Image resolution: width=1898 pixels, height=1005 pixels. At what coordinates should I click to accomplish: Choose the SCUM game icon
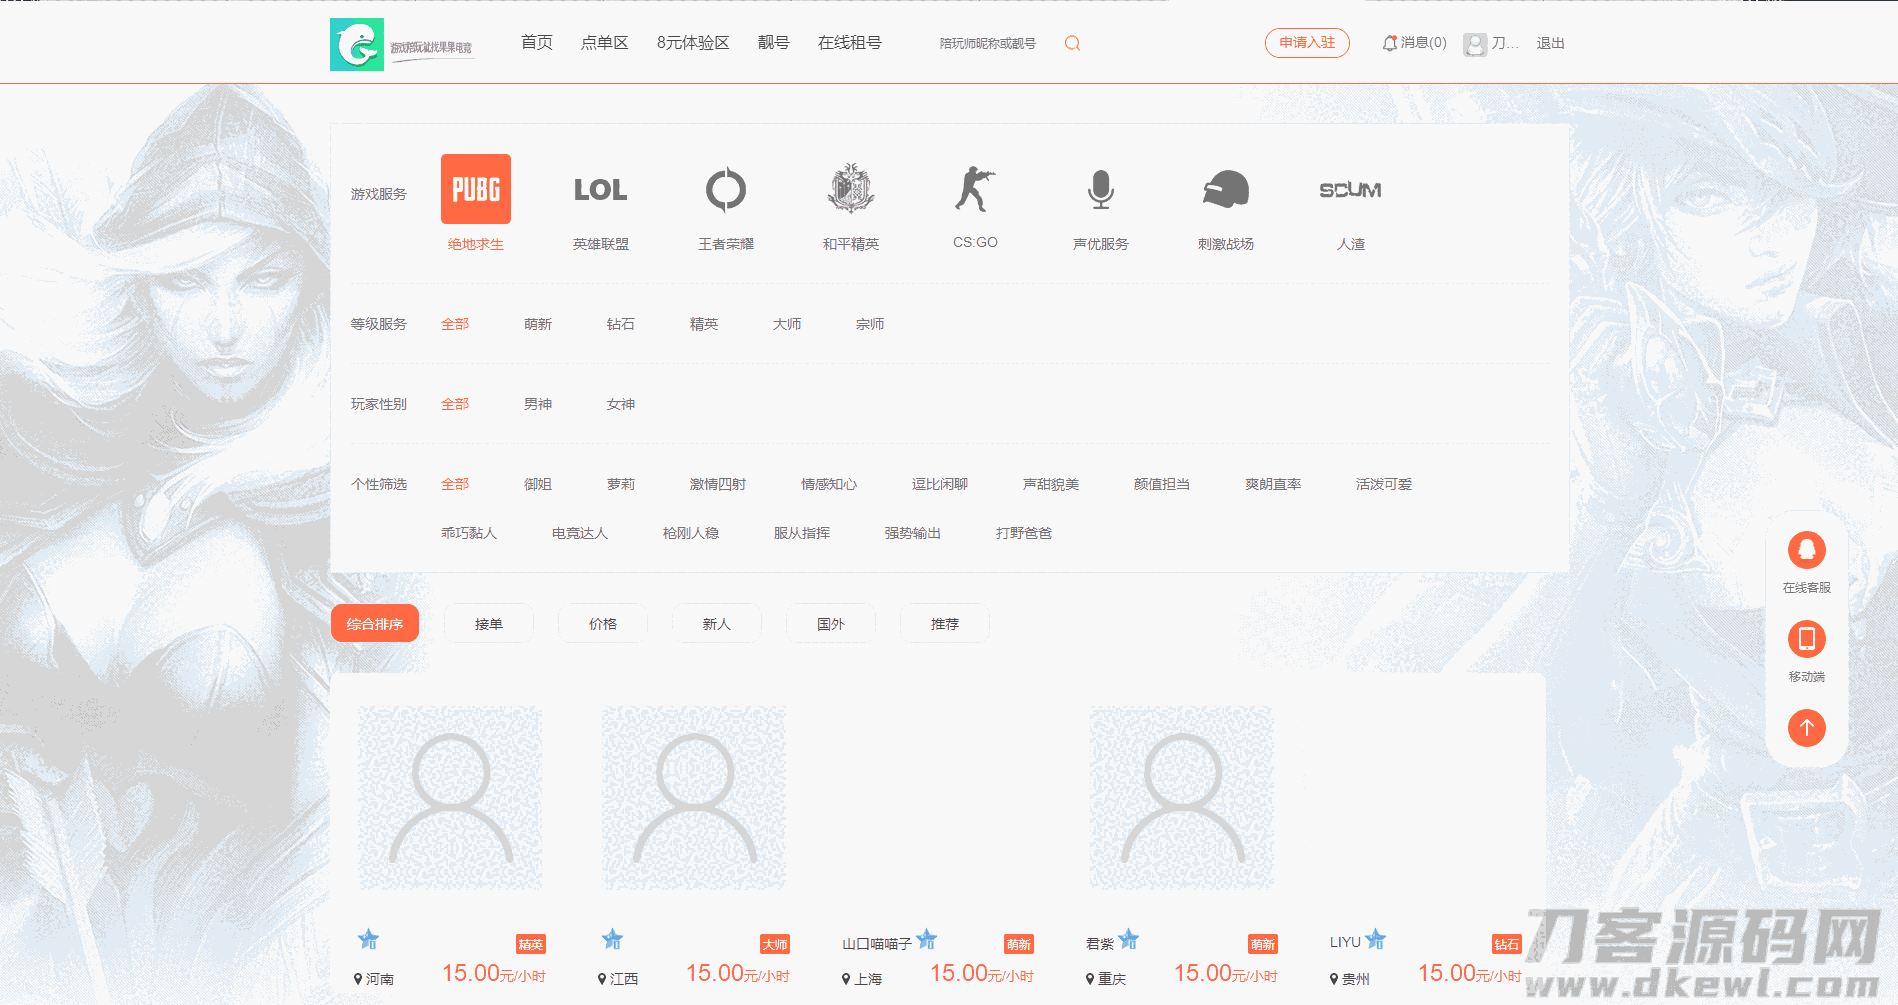(1351, 189)
